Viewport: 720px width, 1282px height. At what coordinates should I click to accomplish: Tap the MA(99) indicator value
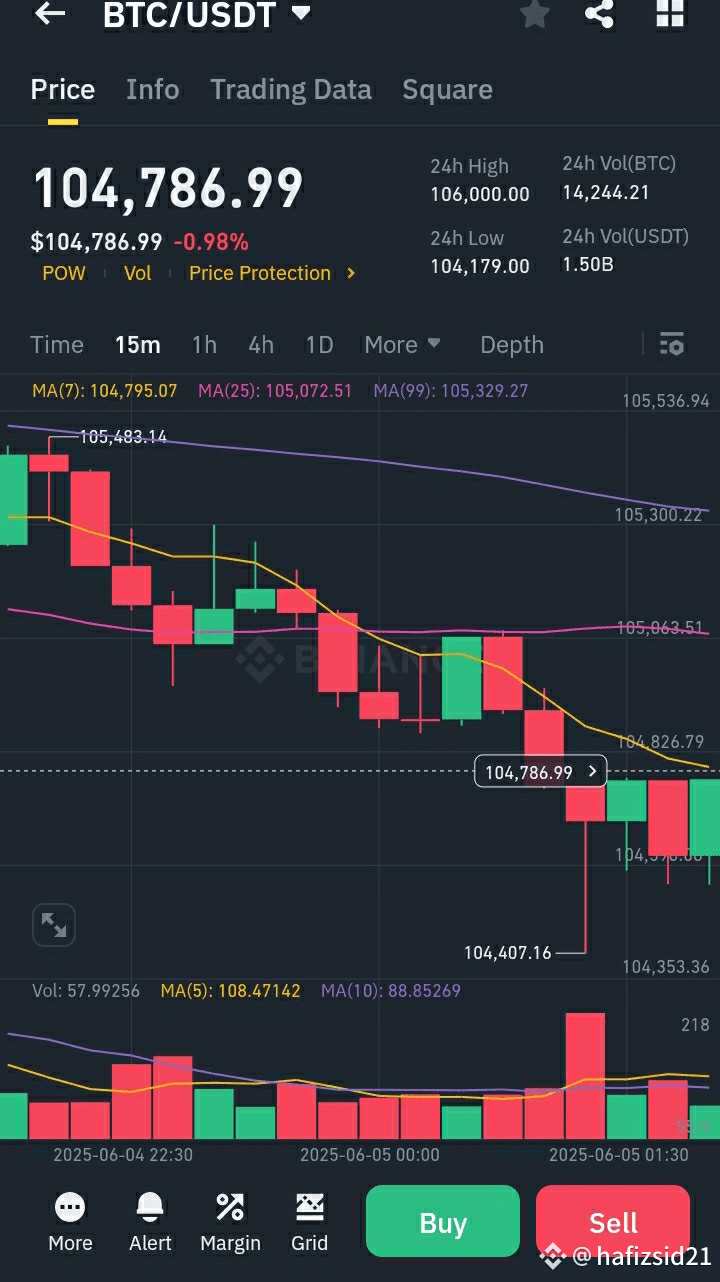click(x=451, y=391)
